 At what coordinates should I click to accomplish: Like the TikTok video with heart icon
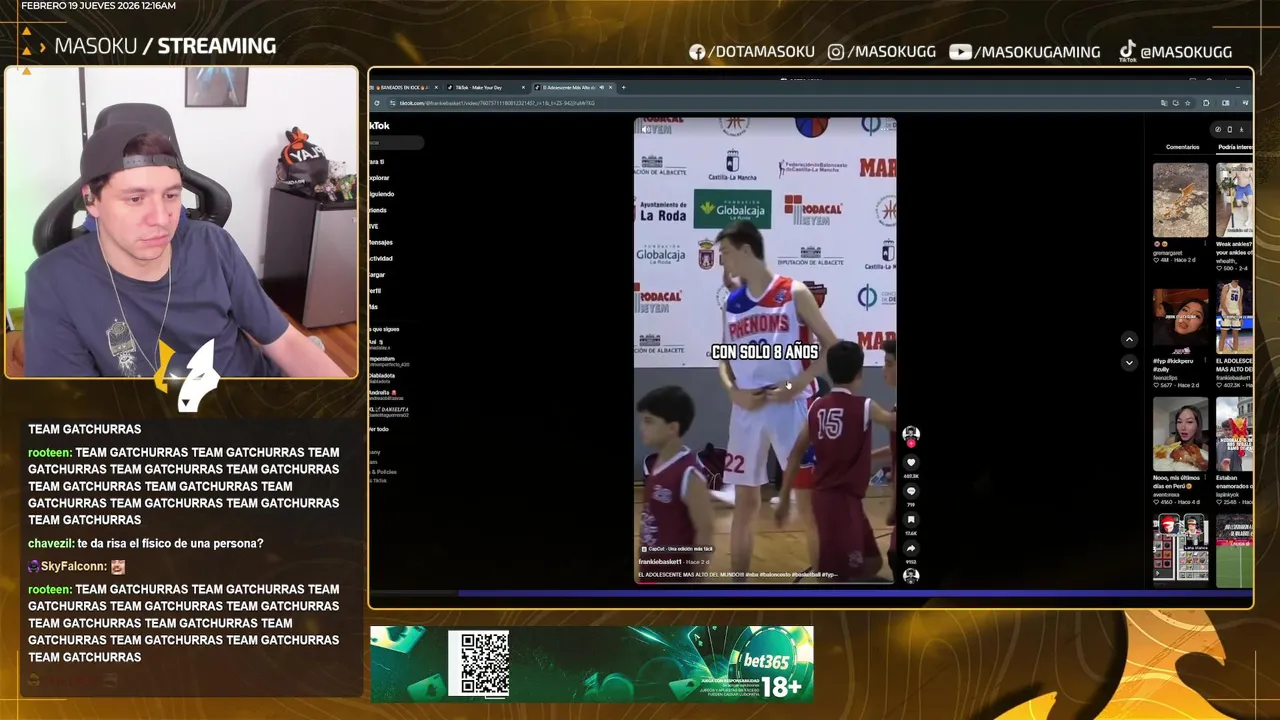[x=911, y=462]
